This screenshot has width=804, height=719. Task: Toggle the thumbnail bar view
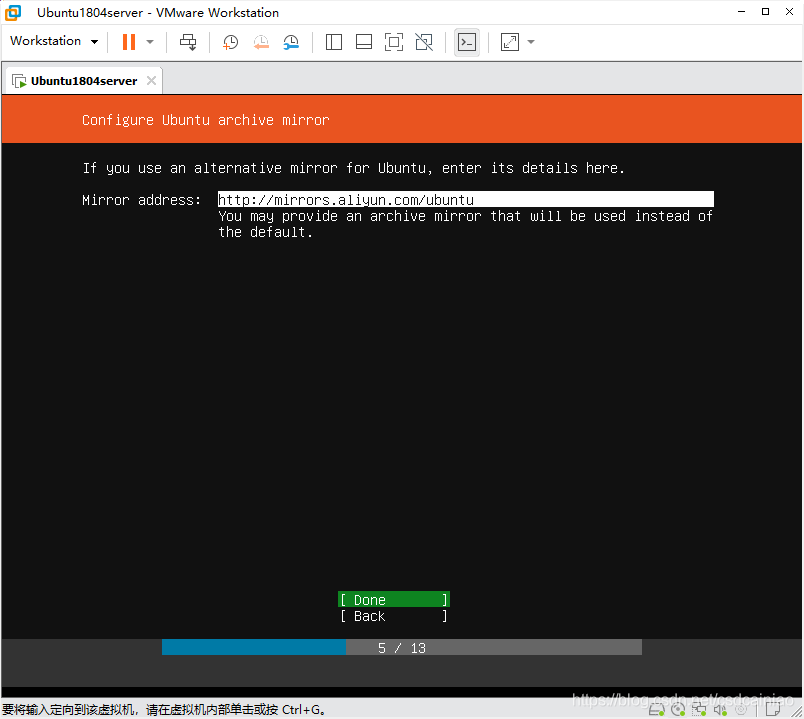click(364, 42)
